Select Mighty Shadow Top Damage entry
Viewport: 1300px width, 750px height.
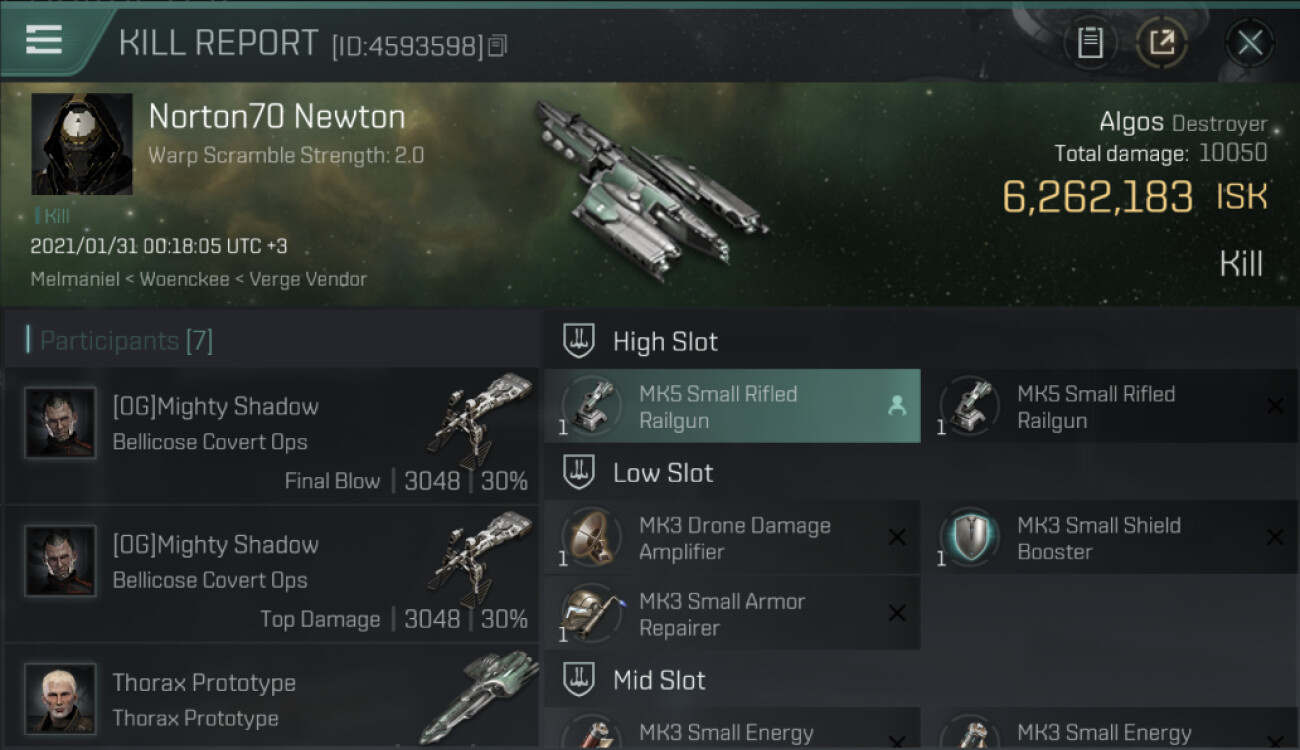272,574
